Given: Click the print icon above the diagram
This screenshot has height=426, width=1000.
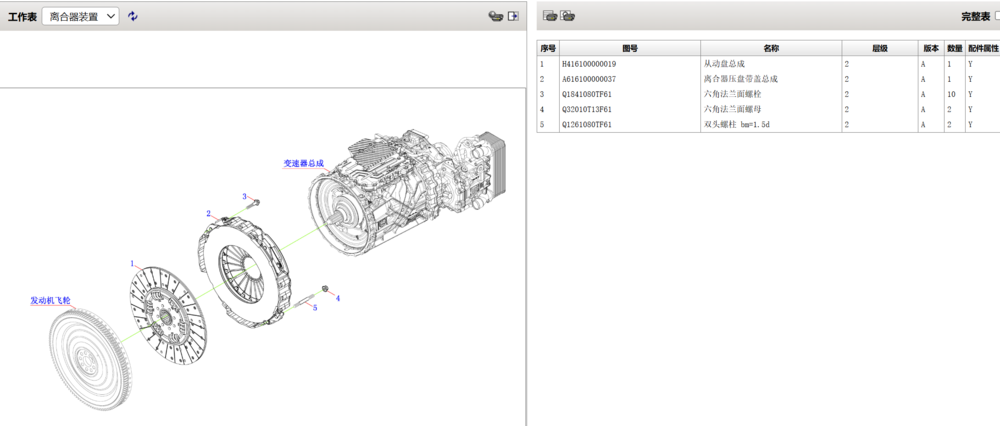Looking at the screenshot, I should click(494, 16).
